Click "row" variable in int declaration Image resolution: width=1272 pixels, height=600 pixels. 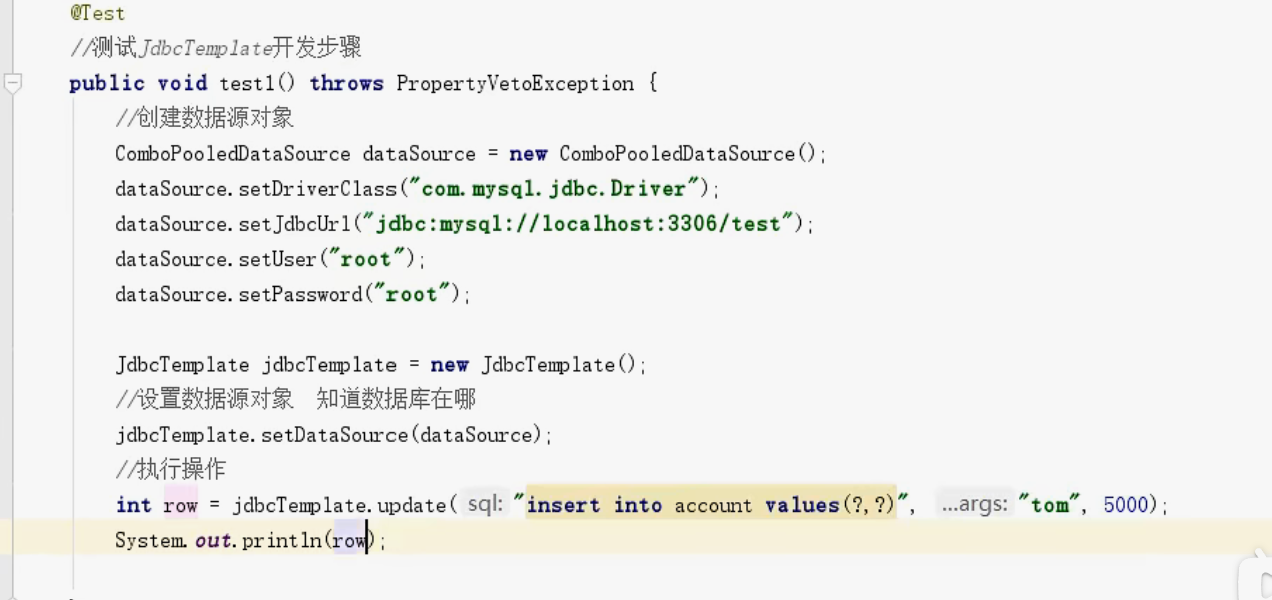[x=180, y=505]
